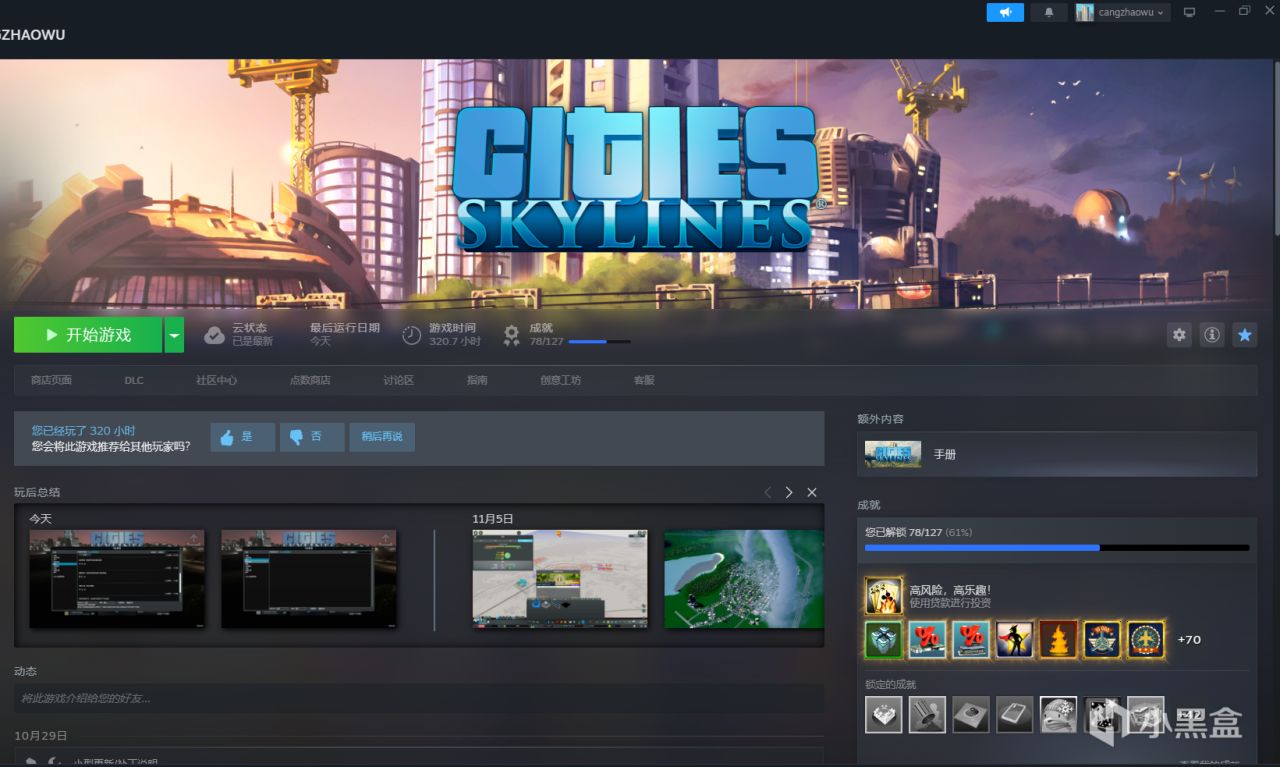Click the 否 thumbs-down button
Image resolution: width=1280 pixels, height=767 pixels.
[312, 437]
